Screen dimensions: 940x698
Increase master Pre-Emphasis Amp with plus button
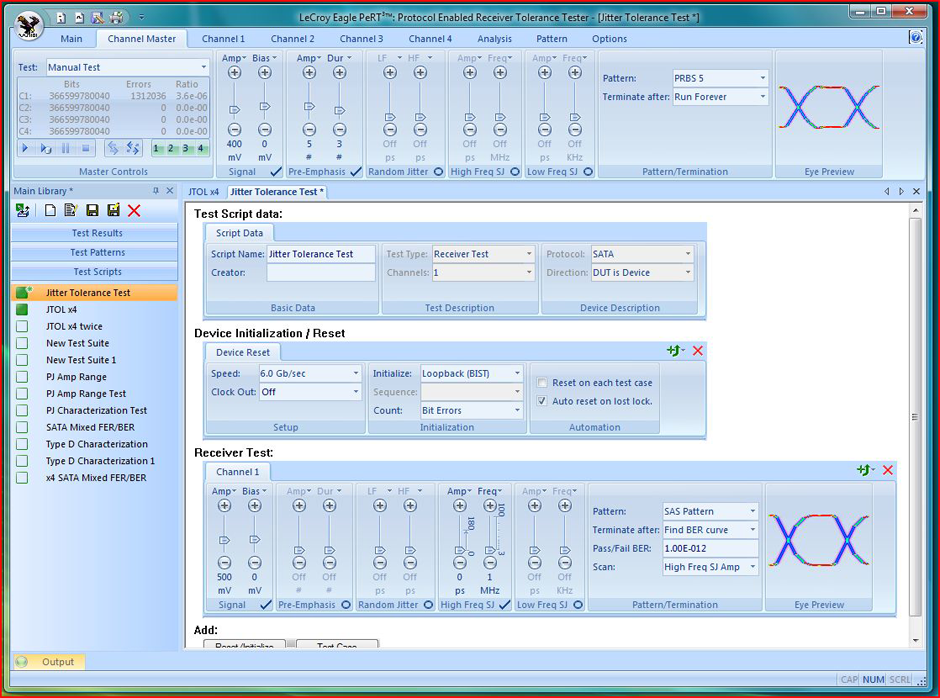click(x=309, y=73)
